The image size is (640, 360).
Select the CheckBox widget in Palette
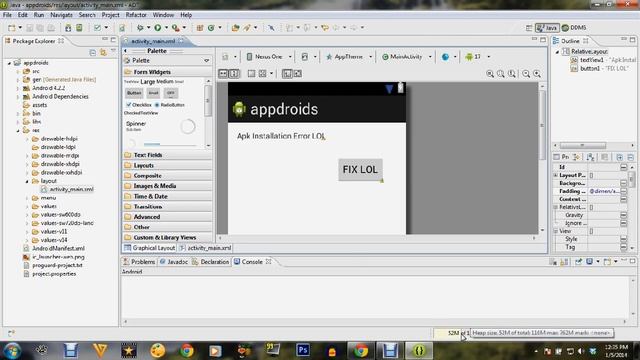point(139,105)
